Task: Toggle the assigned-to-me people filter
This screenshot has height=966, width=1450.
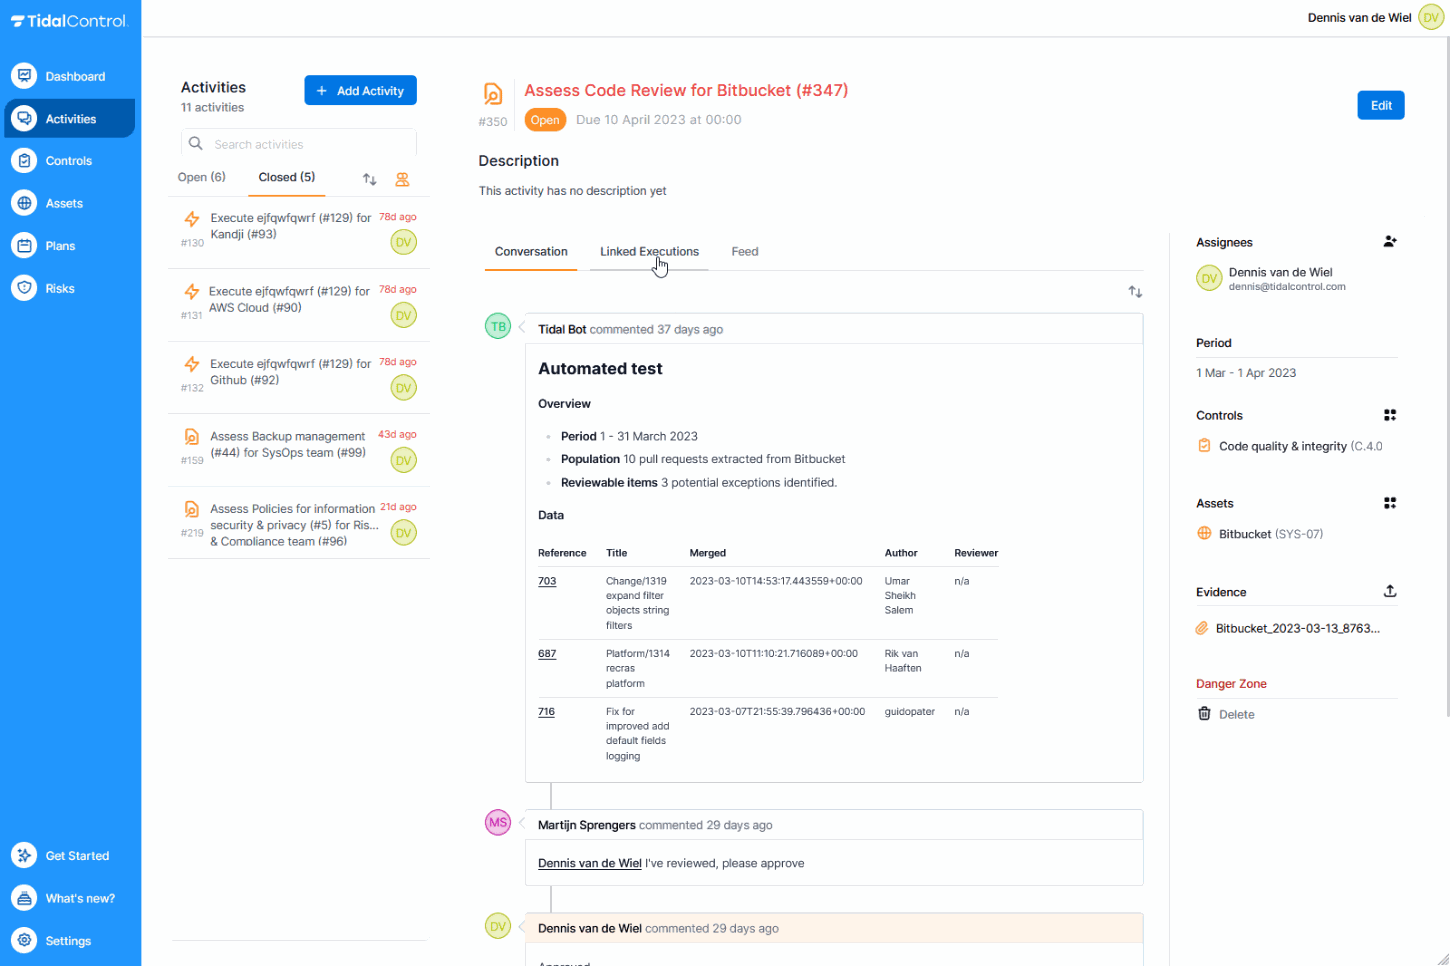Action: pos(402,179)
